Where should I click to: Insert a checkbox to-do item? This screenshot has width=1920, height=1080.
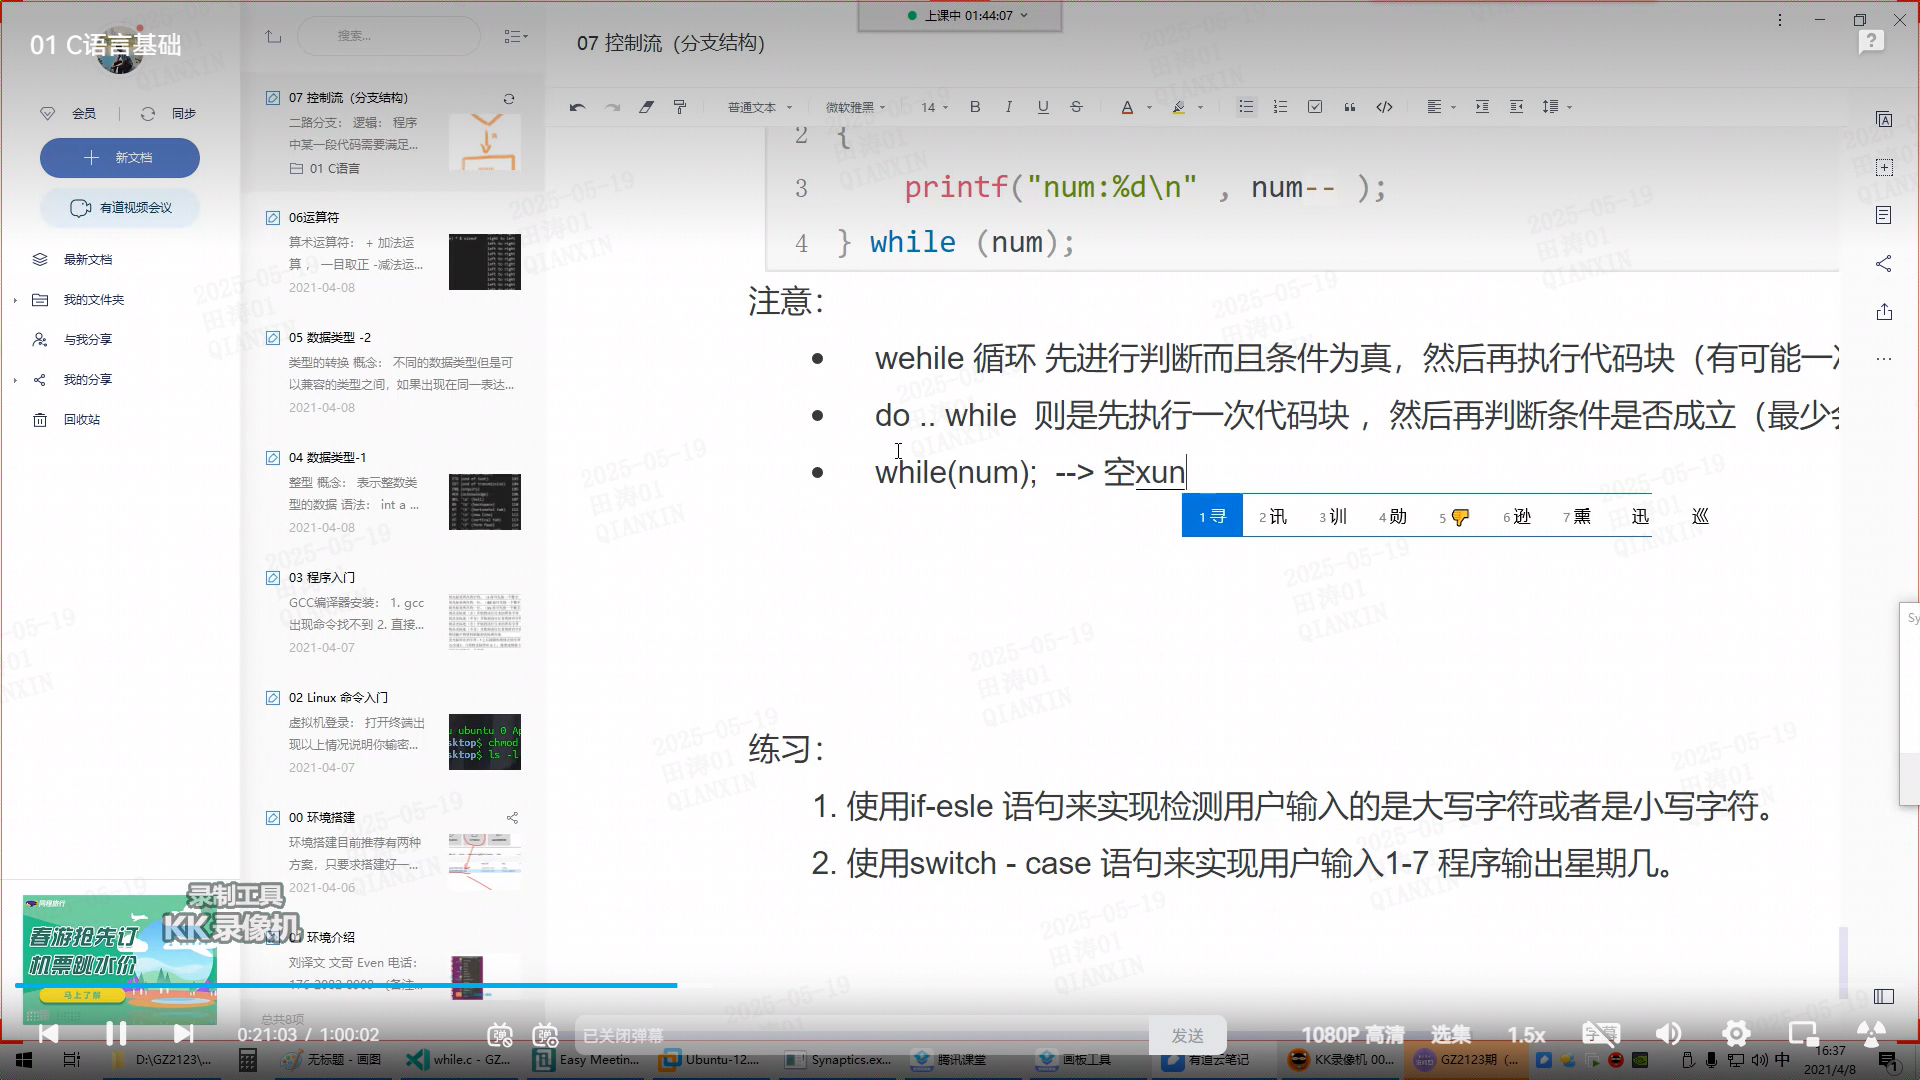1315,107
